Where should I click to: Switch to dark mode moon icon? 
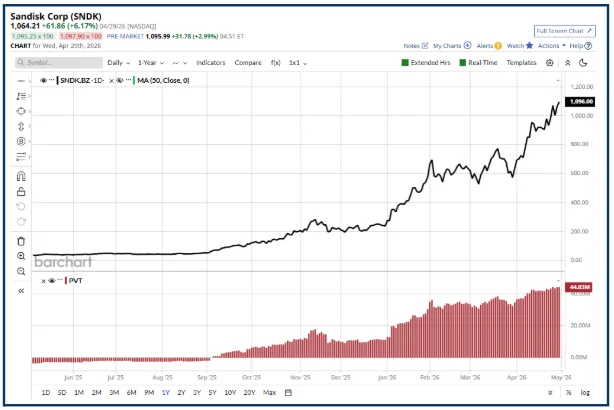coord(583,63)
